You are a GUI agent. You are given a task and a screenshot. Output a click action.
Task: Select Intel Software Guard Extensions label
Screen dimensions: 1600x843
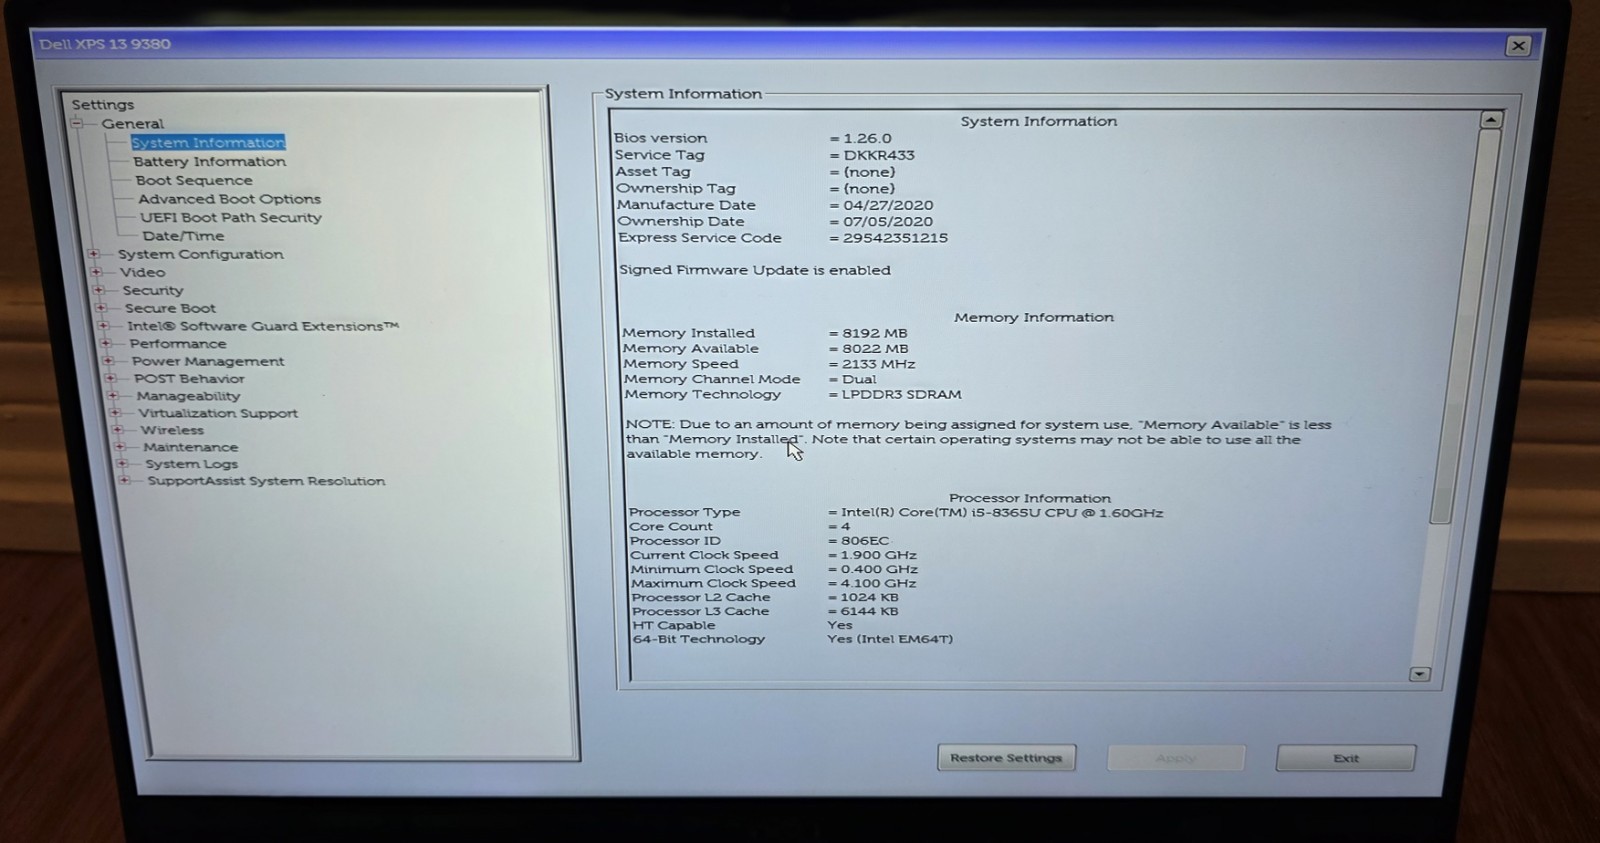pos(263,326)
